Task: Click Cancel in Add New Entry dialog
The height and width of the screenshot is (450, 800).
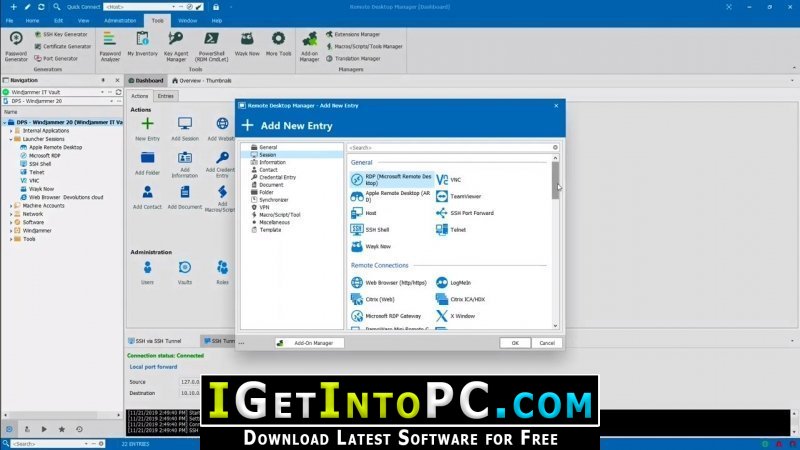Action: [x=546, y=343]
